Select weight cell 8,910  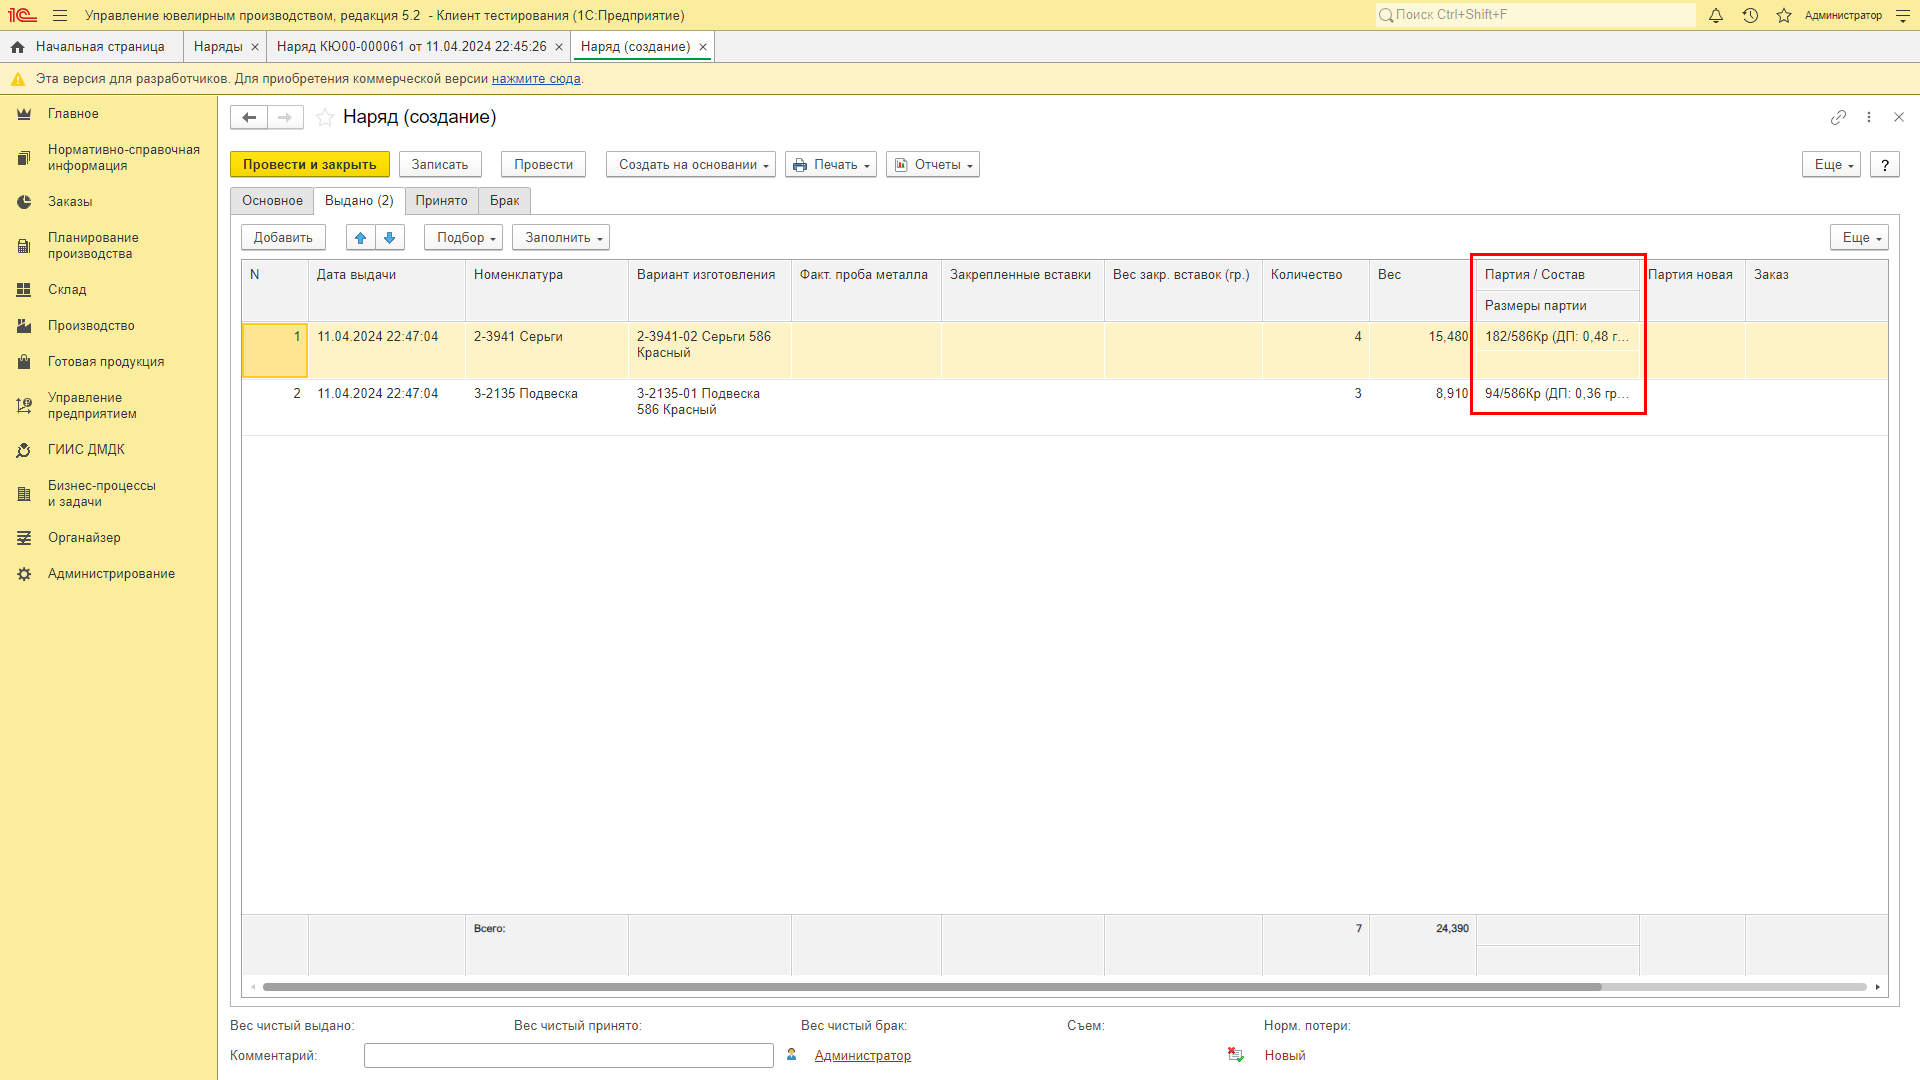click(x=1422, y=407)
